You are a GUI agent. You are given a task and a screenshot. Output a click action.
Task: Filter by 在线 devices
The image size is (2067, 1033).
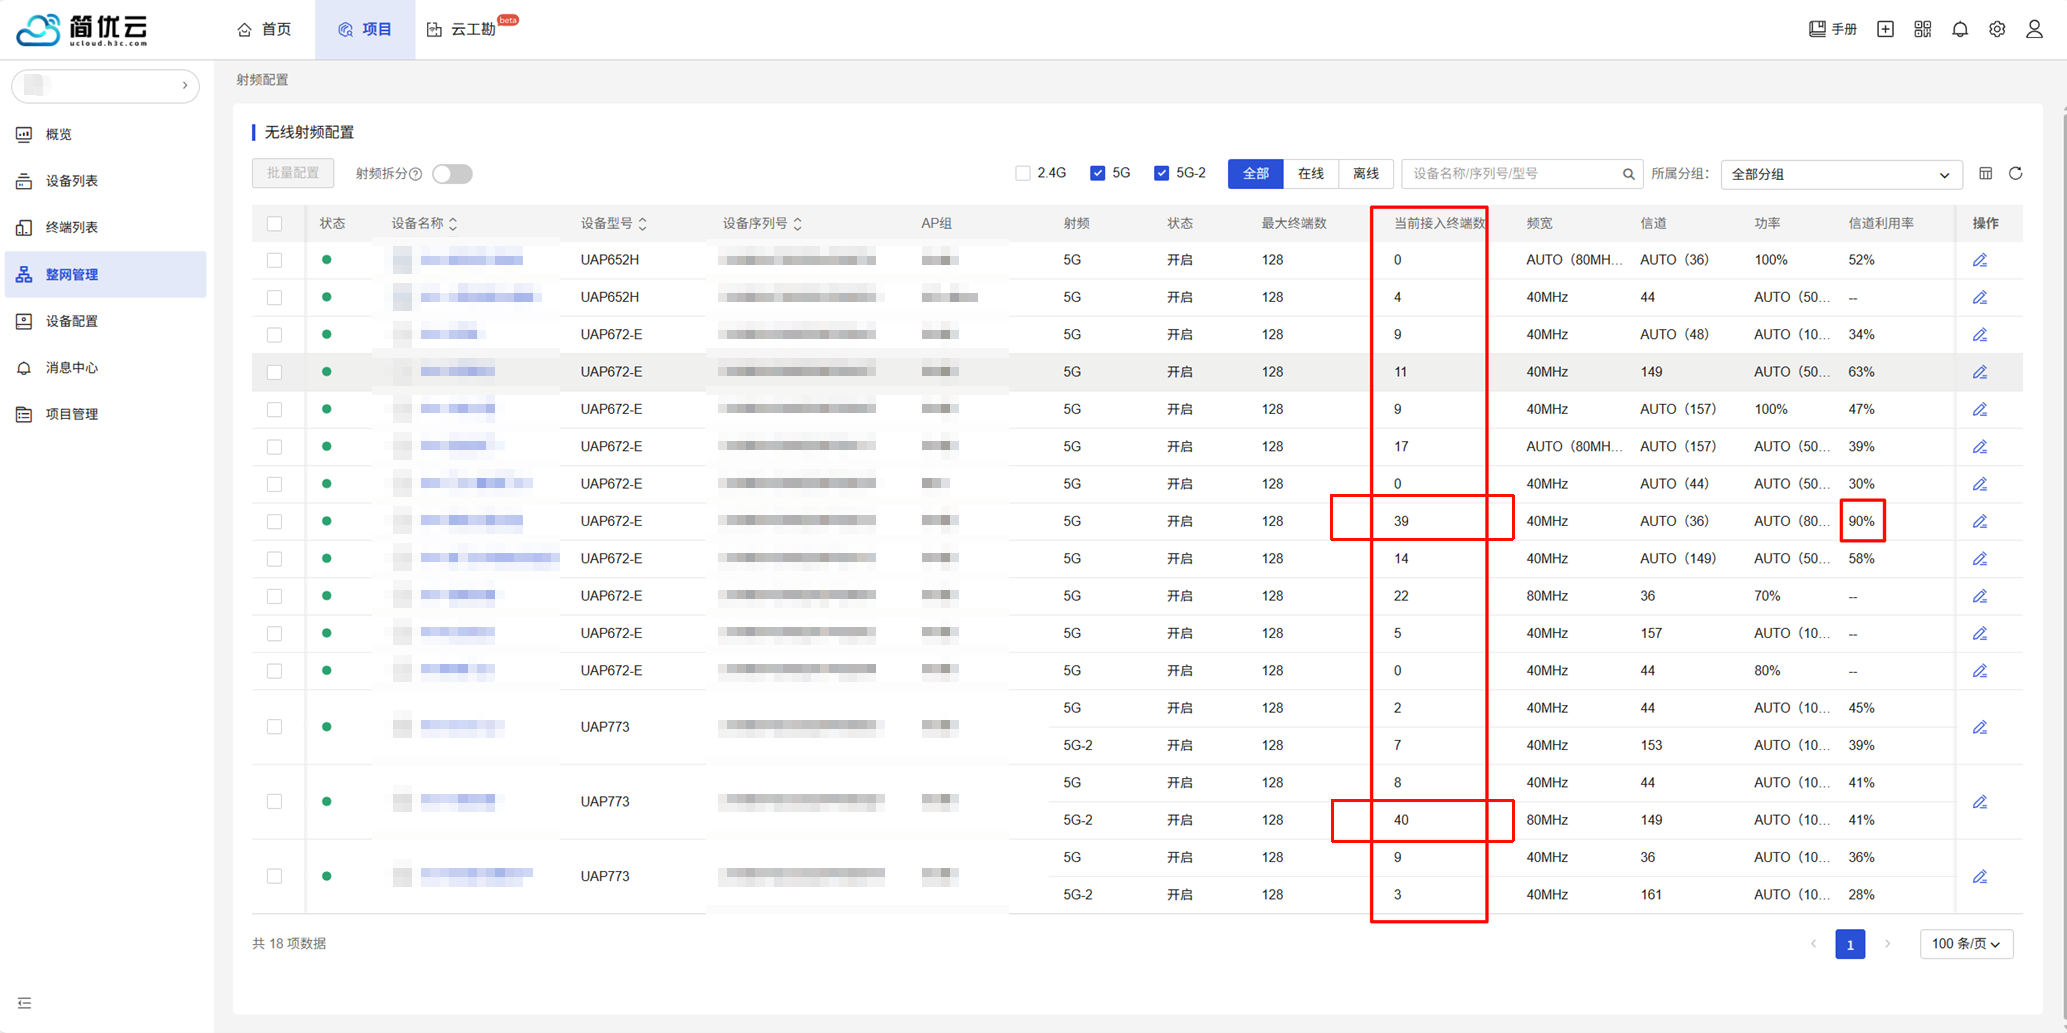pos(1310,174)
